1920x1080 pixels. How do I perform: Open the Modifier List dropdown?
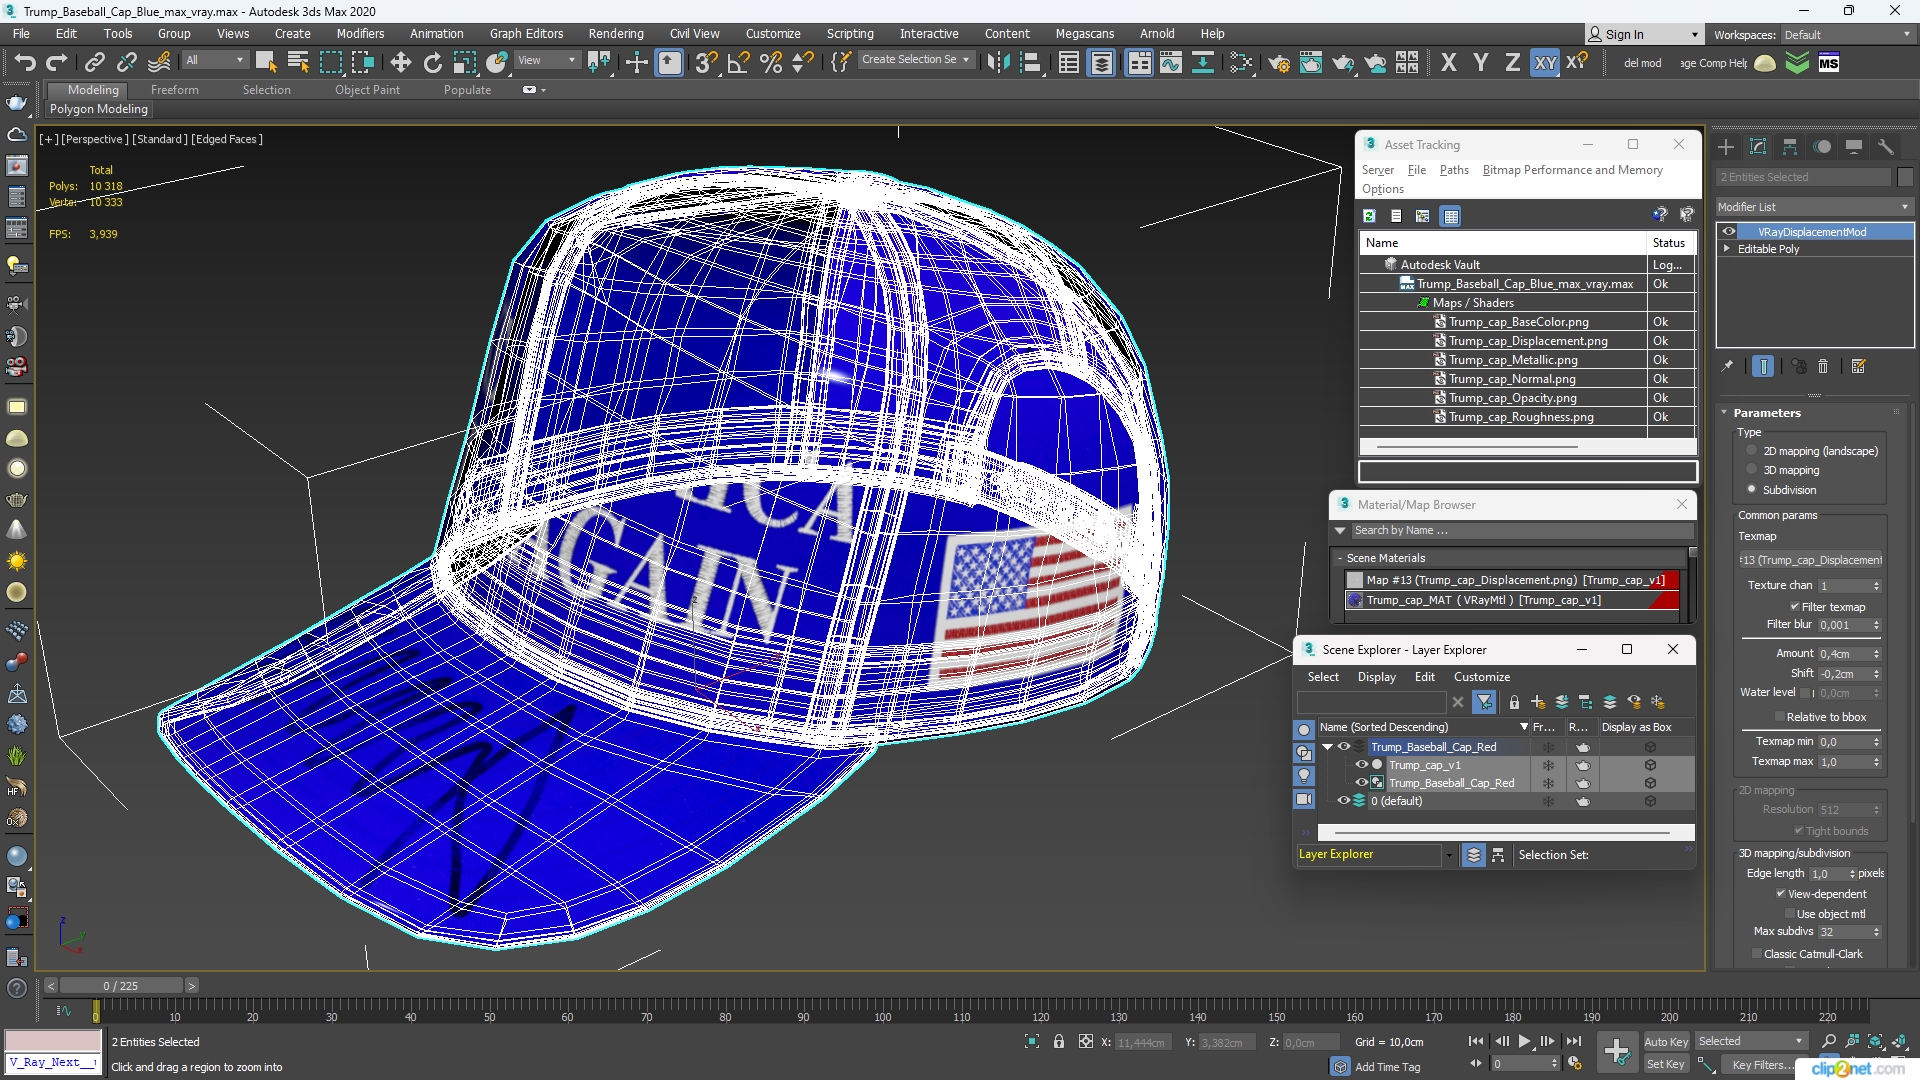(x=1814, y=207)
